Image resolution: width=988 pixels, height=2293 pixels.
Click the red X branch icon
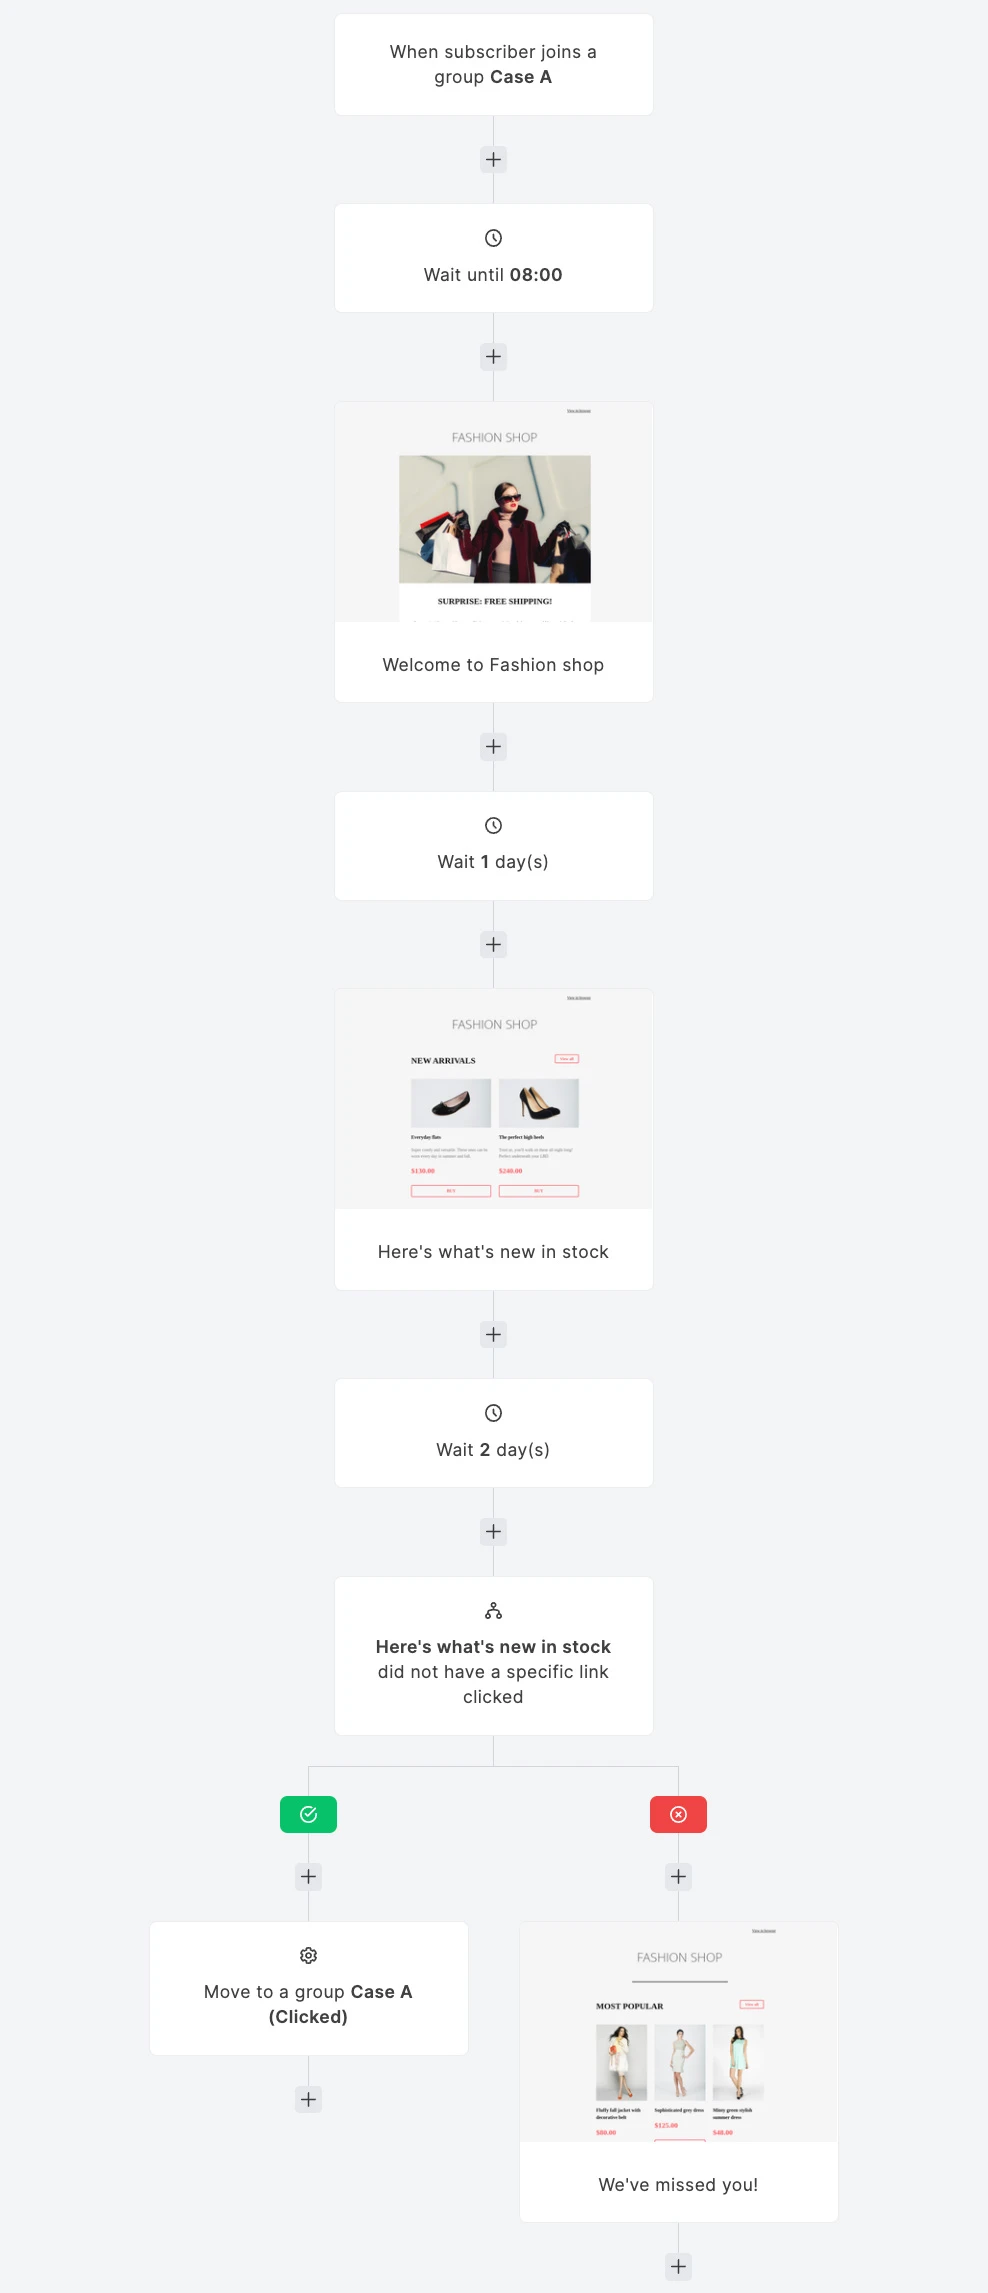point(678,1815)
